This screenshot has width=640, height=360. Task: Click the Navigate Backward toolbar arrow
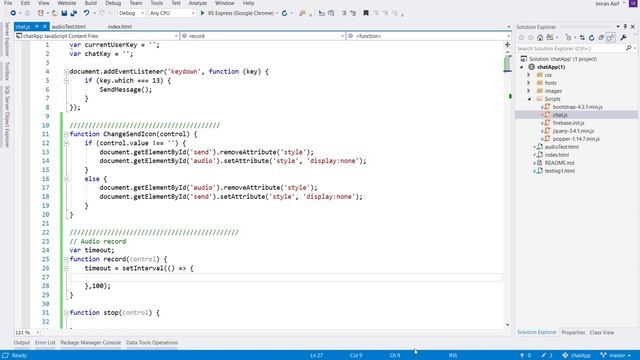tap(13, 13)
